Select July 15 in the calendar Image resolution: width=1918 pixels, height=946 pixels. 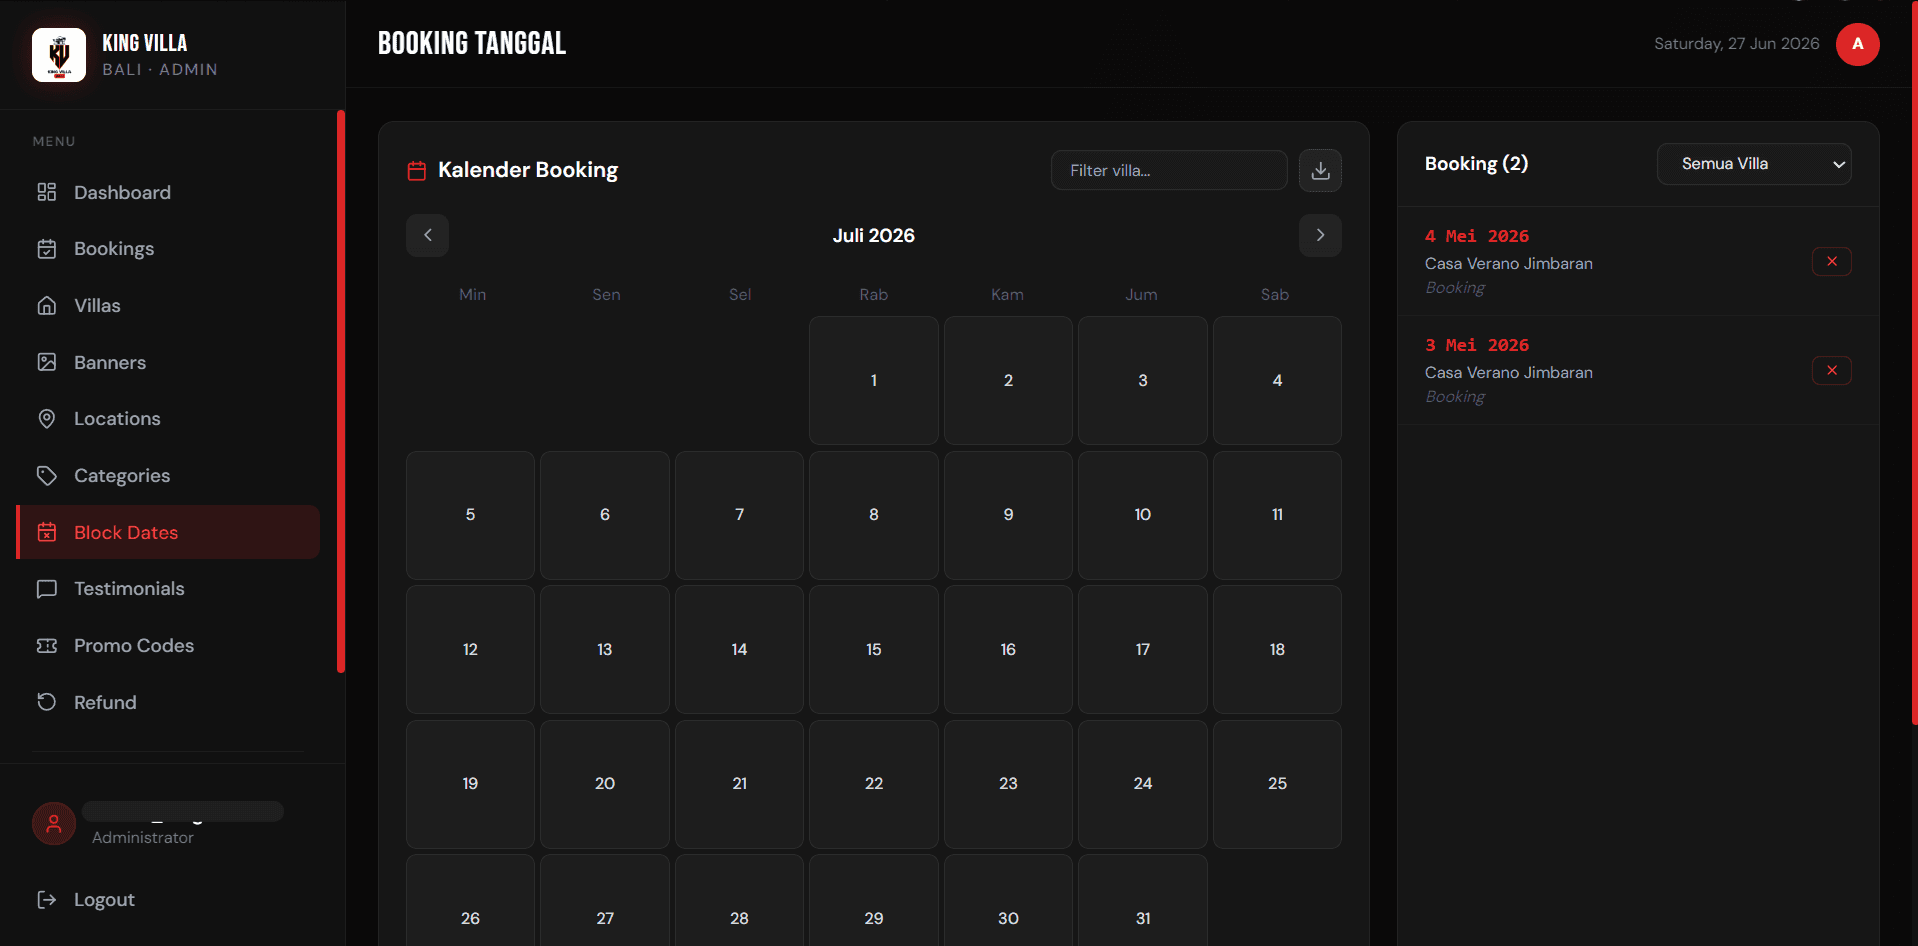point(873,649)
